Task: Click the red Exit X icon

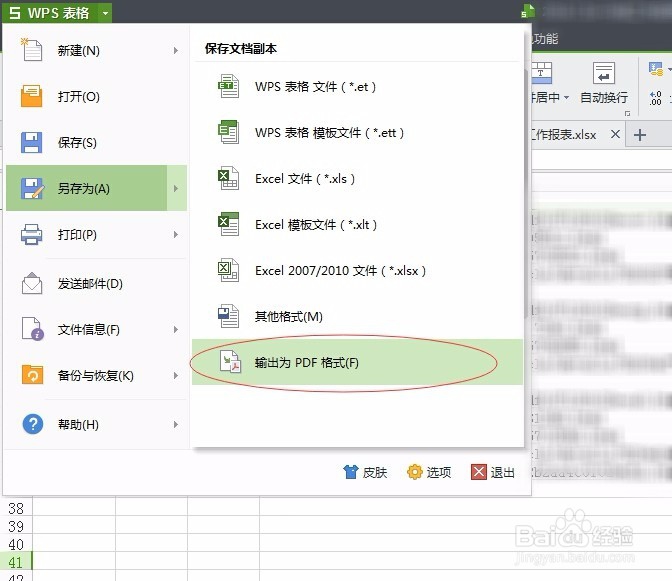Action: [479, 472]
